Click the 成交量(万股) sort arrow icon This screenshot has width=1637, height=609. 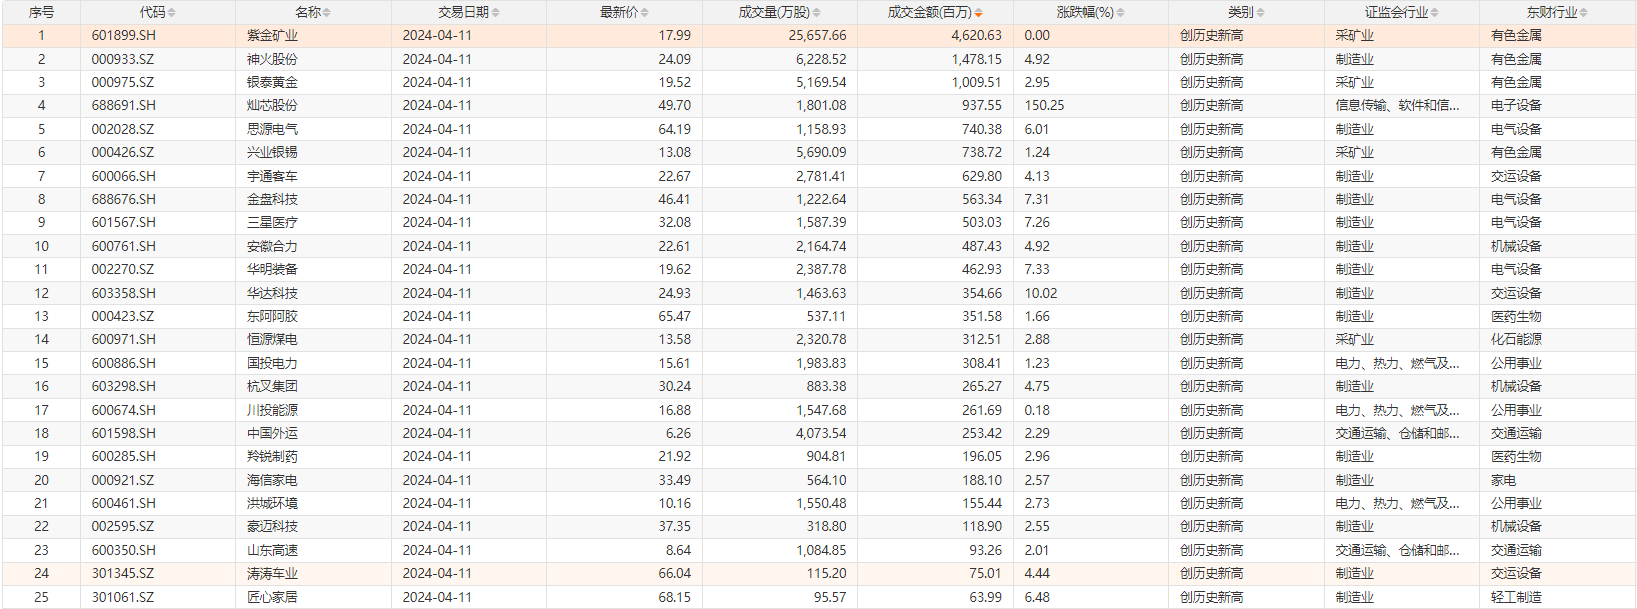tap(817, 13)
